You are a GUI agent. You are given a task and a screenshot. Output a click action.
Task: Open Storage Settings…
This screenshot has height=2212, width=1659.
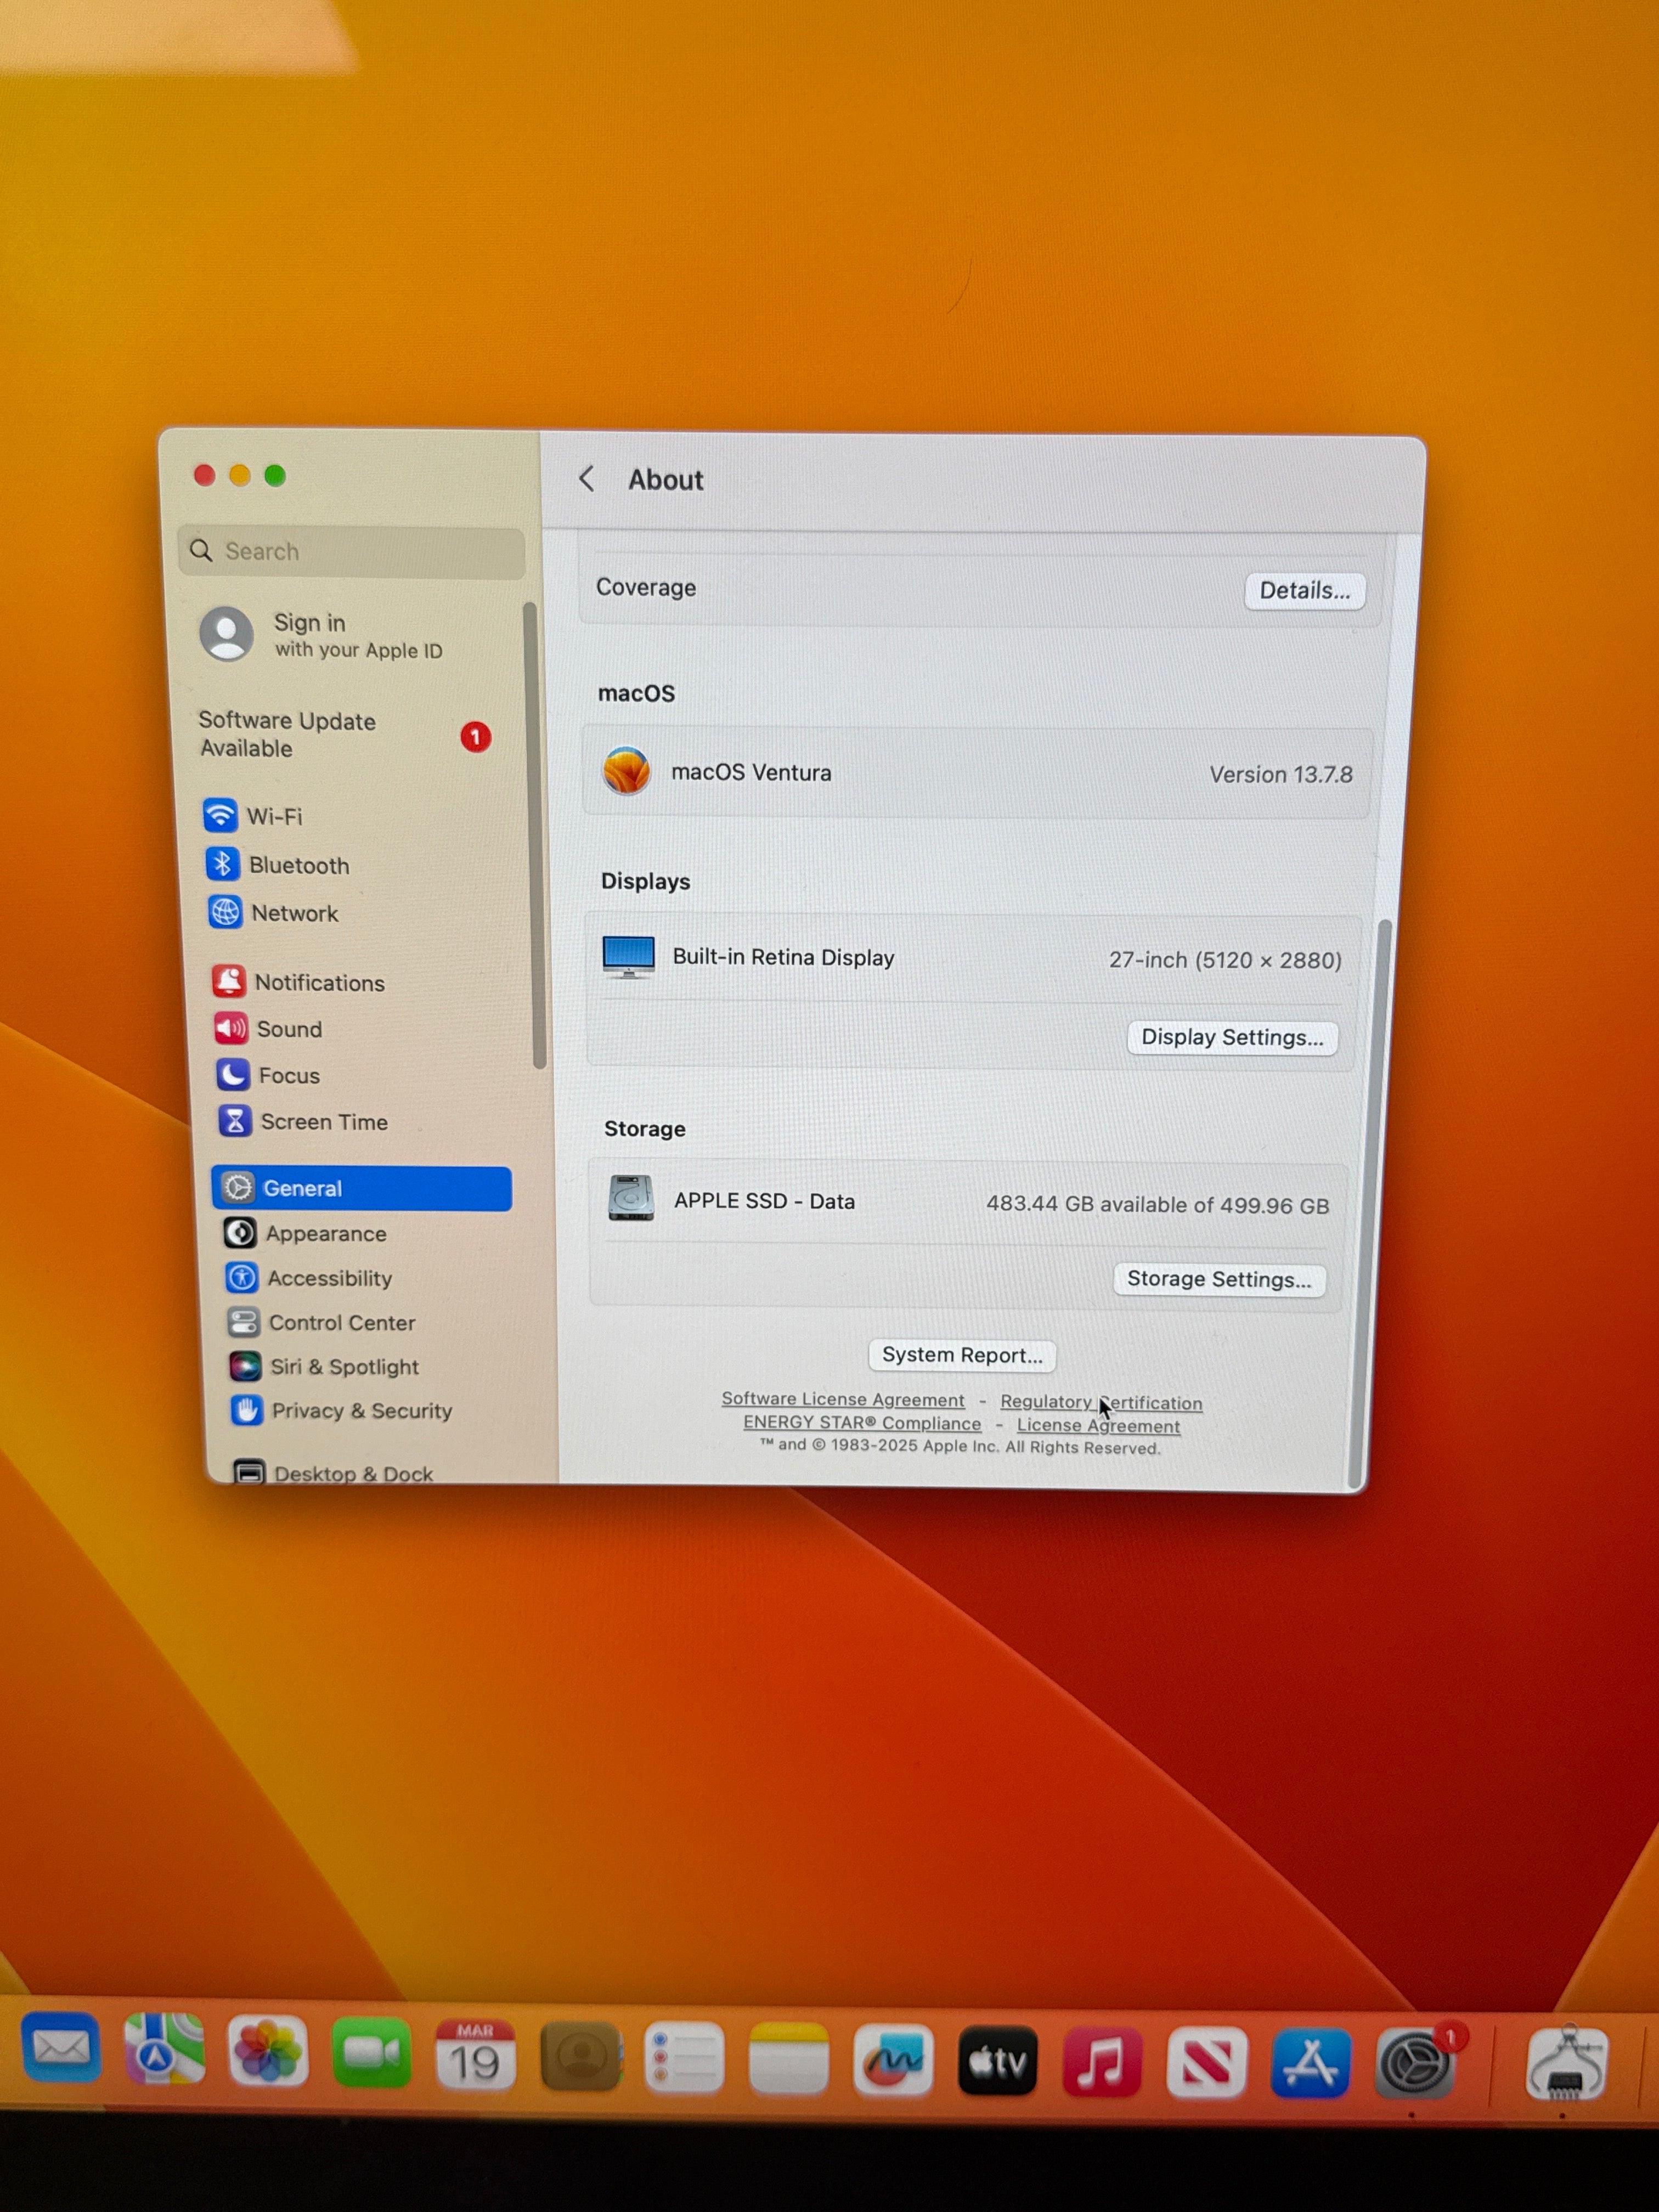coord(1219,1279)
